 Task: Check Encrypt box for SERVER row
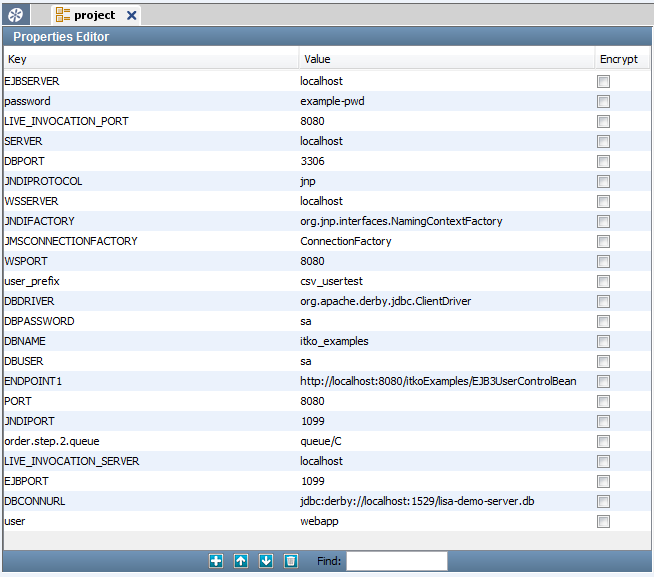tap(603, 141)
